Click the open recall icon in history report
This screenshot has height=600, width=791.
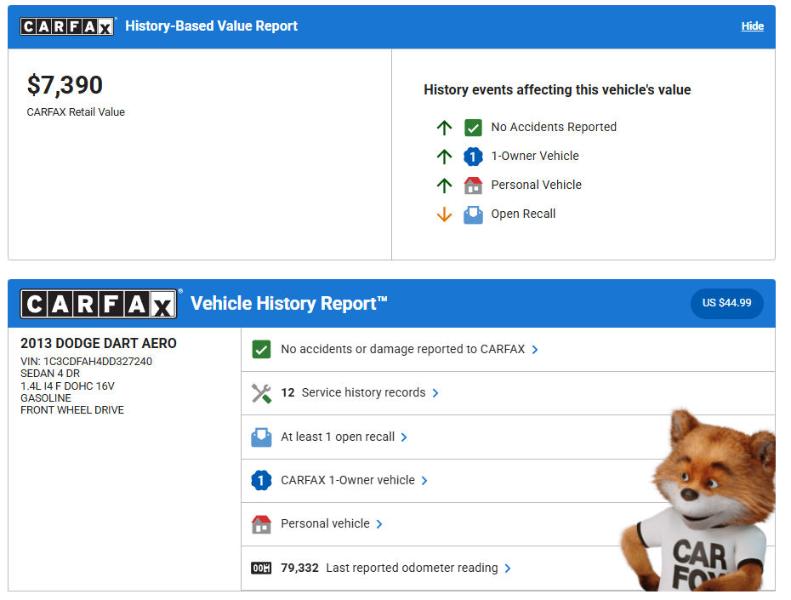261,437
